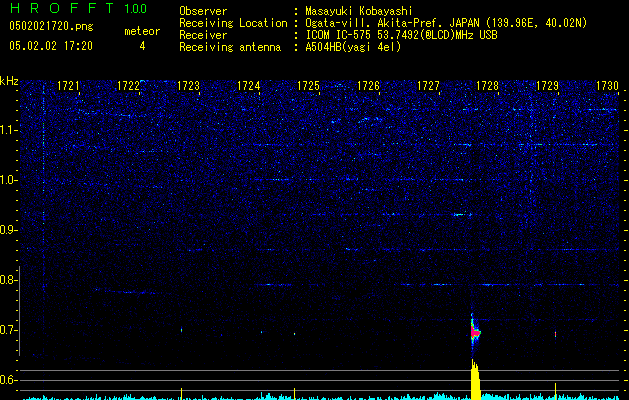The height and width of the screenshot is (400, 629).
Task: Select the Ogata-vill. Akita-Pref. JAPAN location text
Action: pos(446,23)
